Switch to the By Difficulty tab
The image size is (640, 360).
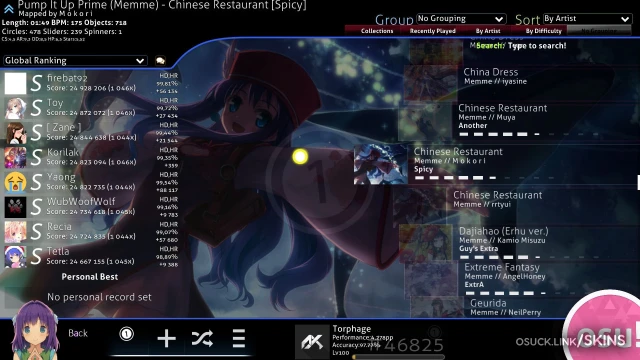click(x=543, y=31)
